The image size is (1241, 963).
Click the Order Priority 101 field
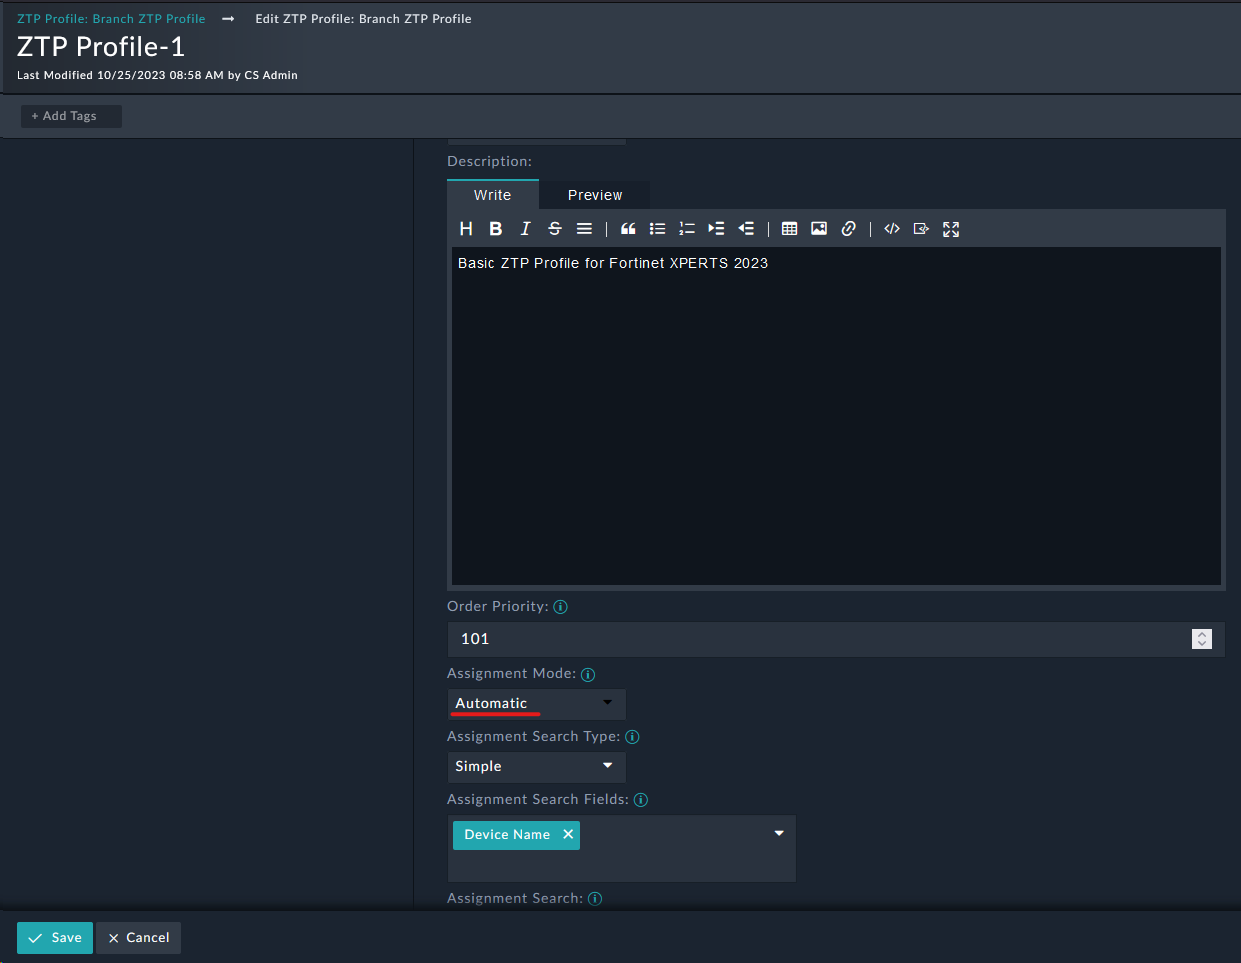[x=836, y=639]
